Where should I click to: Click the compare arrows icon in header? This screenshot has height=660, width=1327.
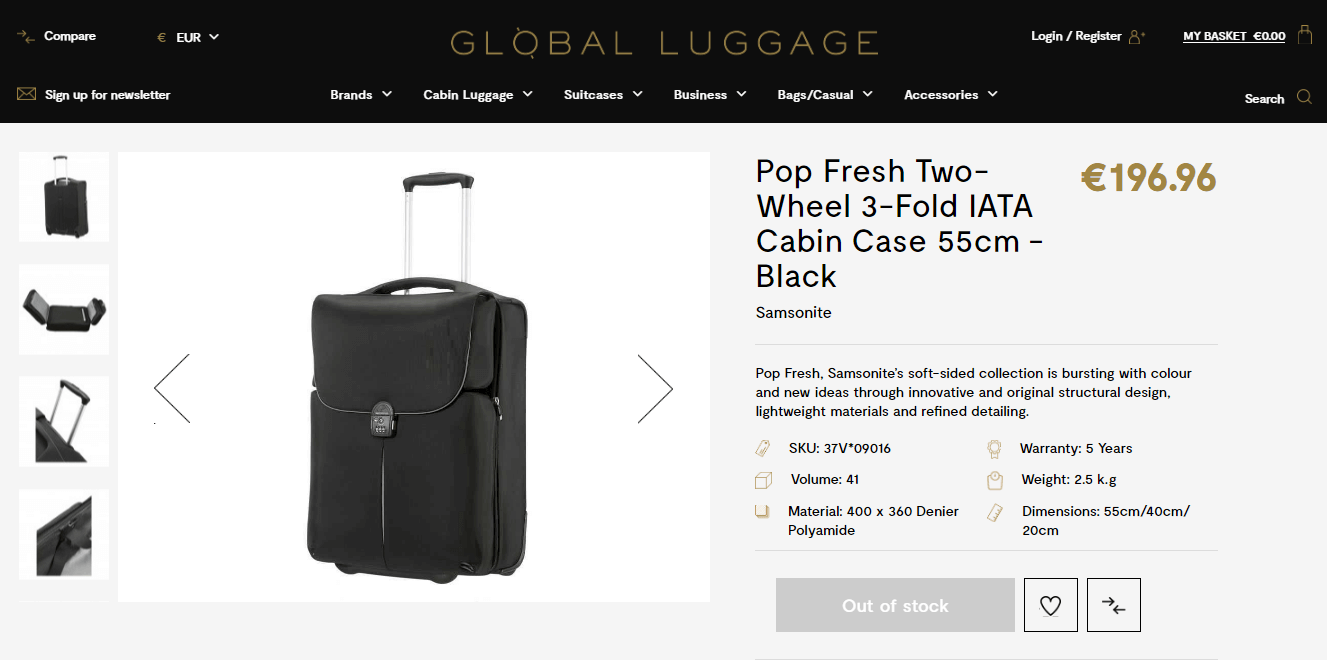pos(26,36)
